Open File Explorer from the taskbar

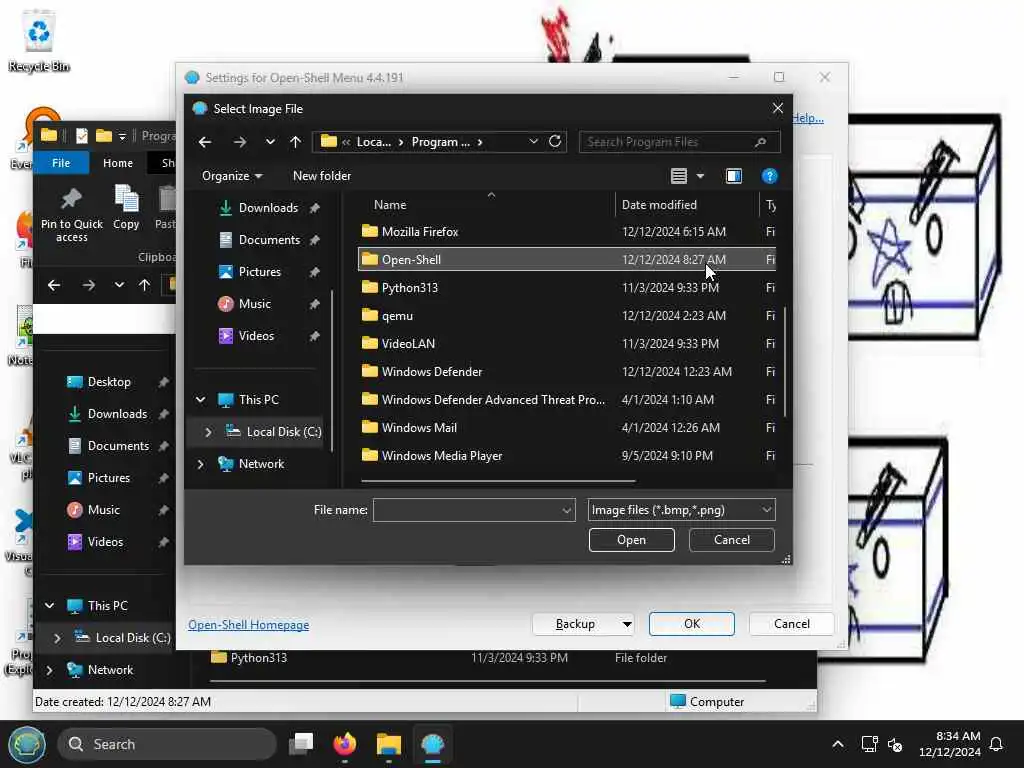point(389,744)
